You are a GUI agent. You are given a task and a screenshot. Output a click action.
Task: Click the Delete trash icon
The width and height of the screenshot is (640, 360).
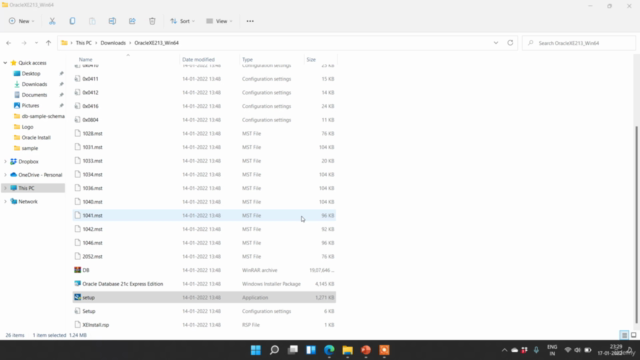click(x=152, y=21)
